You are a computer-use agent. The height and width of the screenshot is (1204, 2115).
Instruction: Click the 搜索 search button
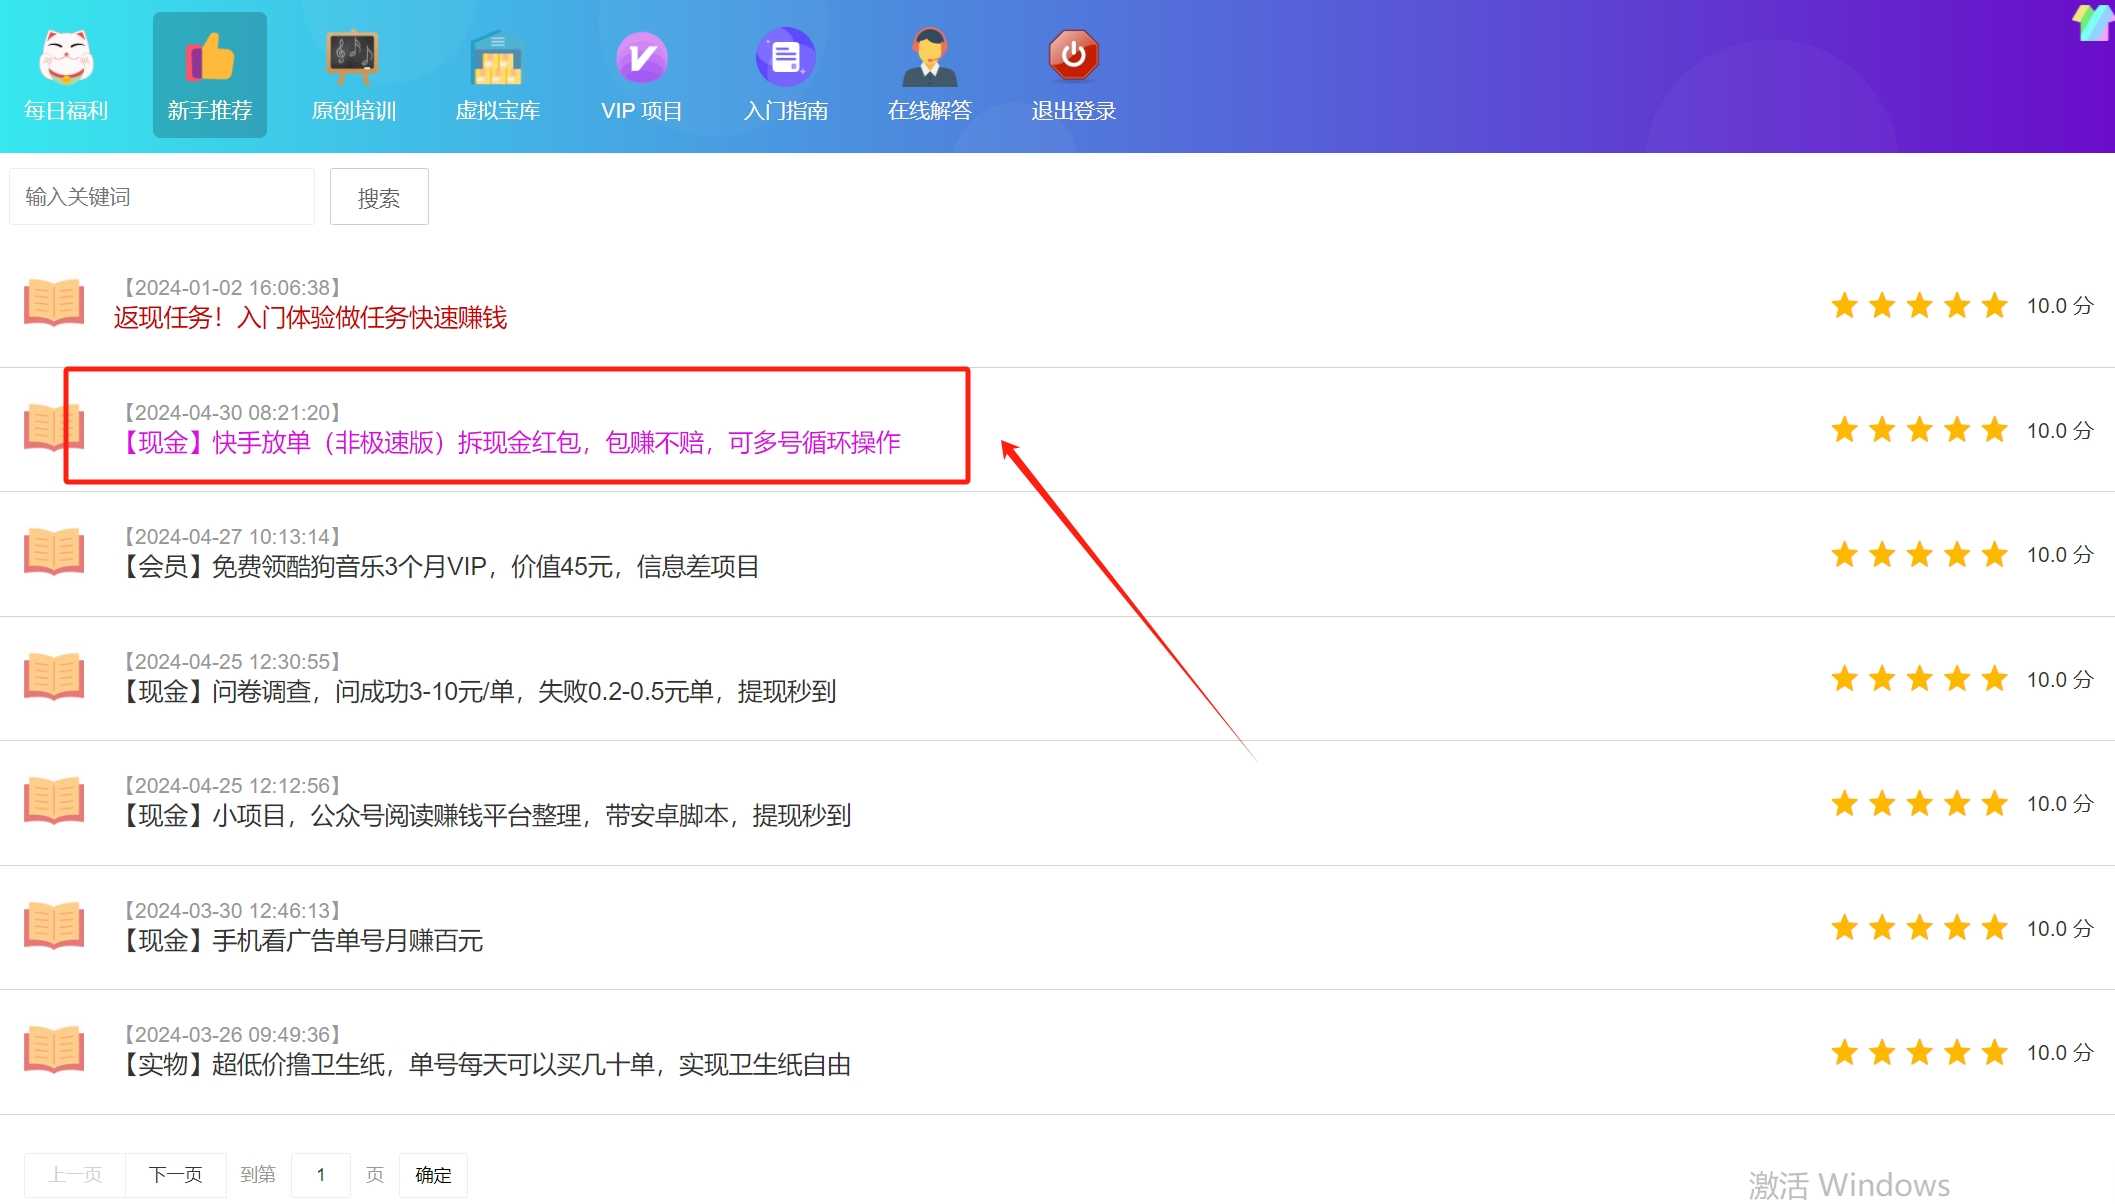(x=379, y=197)
